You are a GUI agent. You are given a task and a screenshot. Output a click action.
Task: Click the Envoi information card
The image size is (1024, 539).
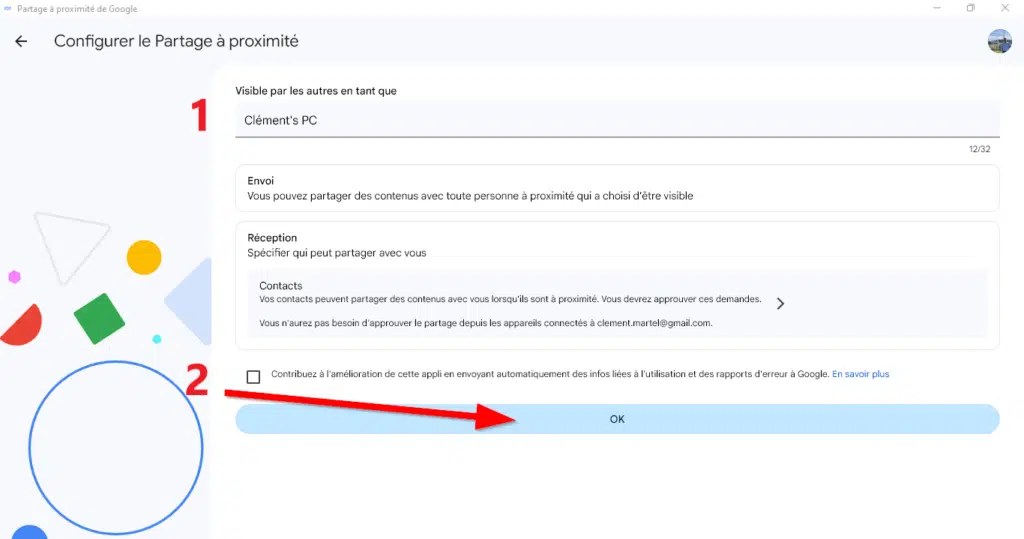617,188
